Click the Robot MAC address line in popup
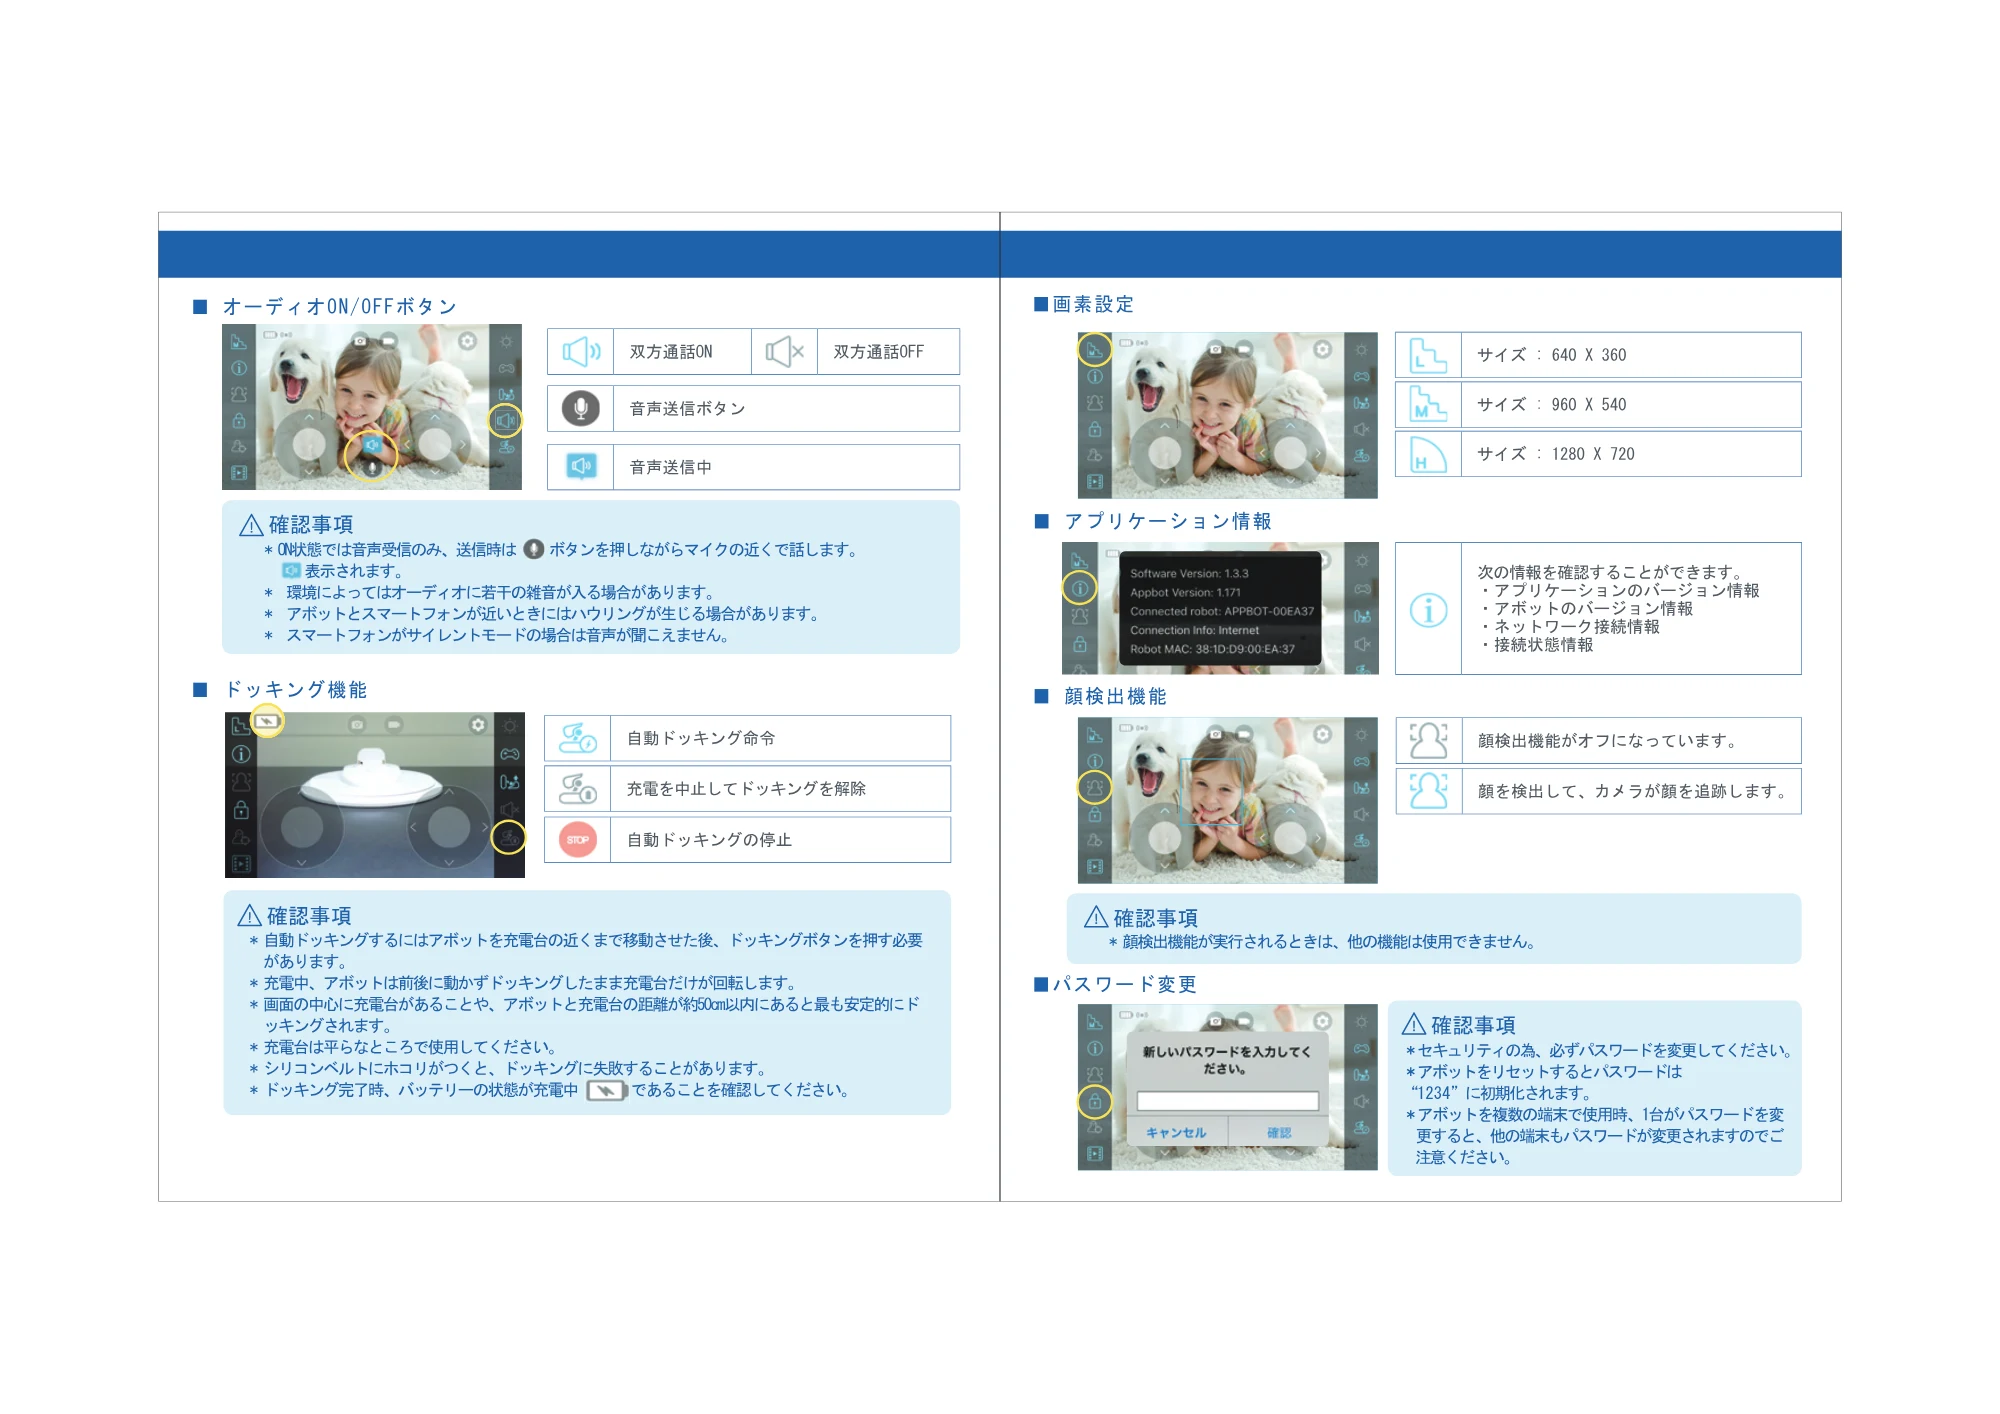 coord(1212,649)
